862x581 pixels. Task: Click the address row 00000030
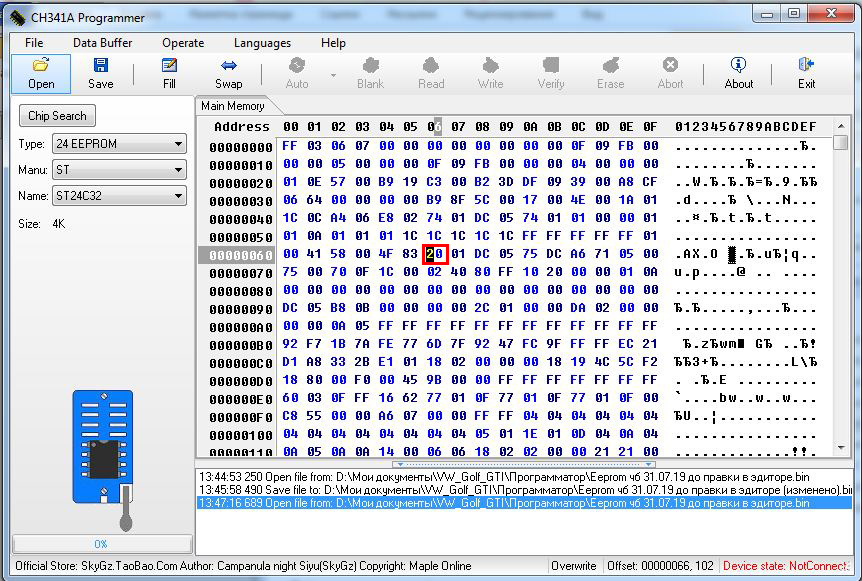[241, 201]
